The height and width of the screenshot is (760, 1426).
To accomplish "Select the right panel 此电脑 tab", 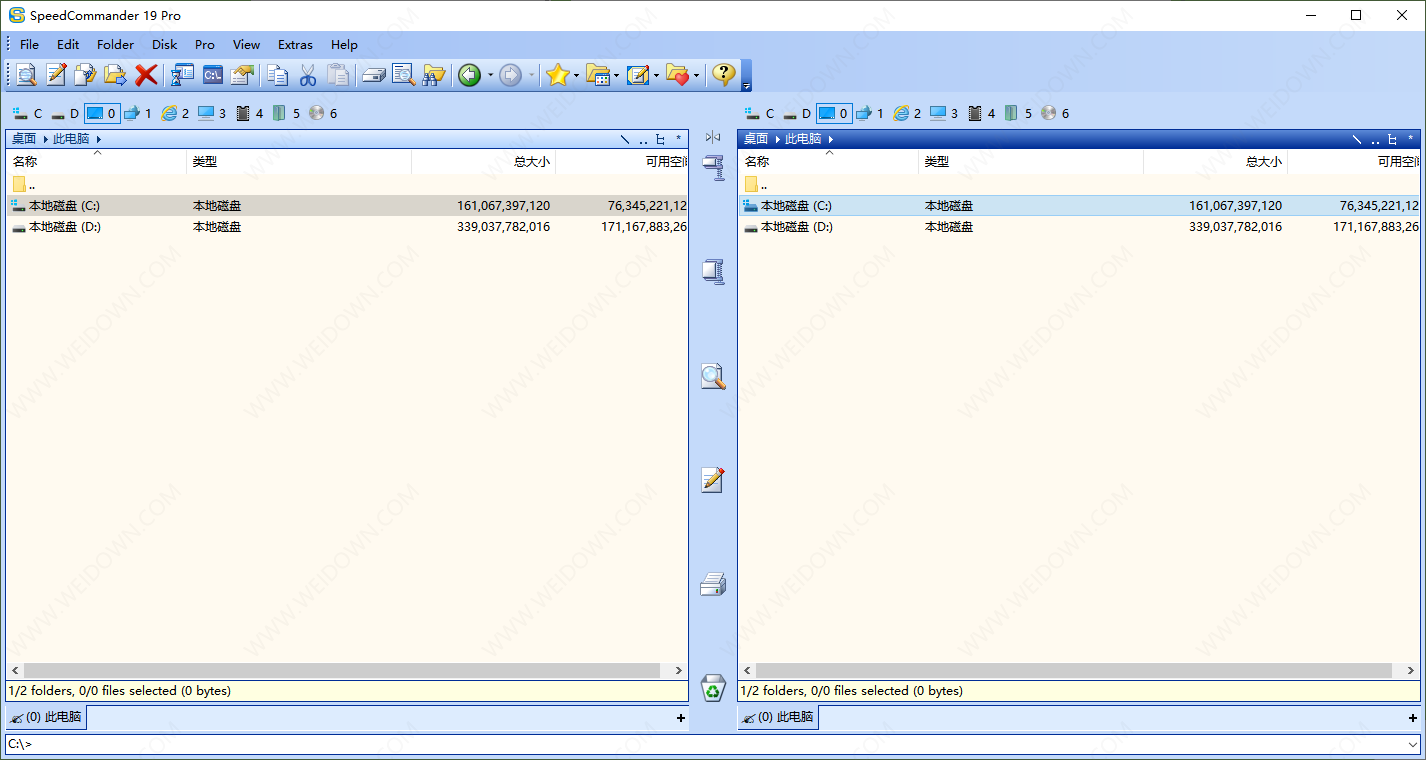I will 778,717.
